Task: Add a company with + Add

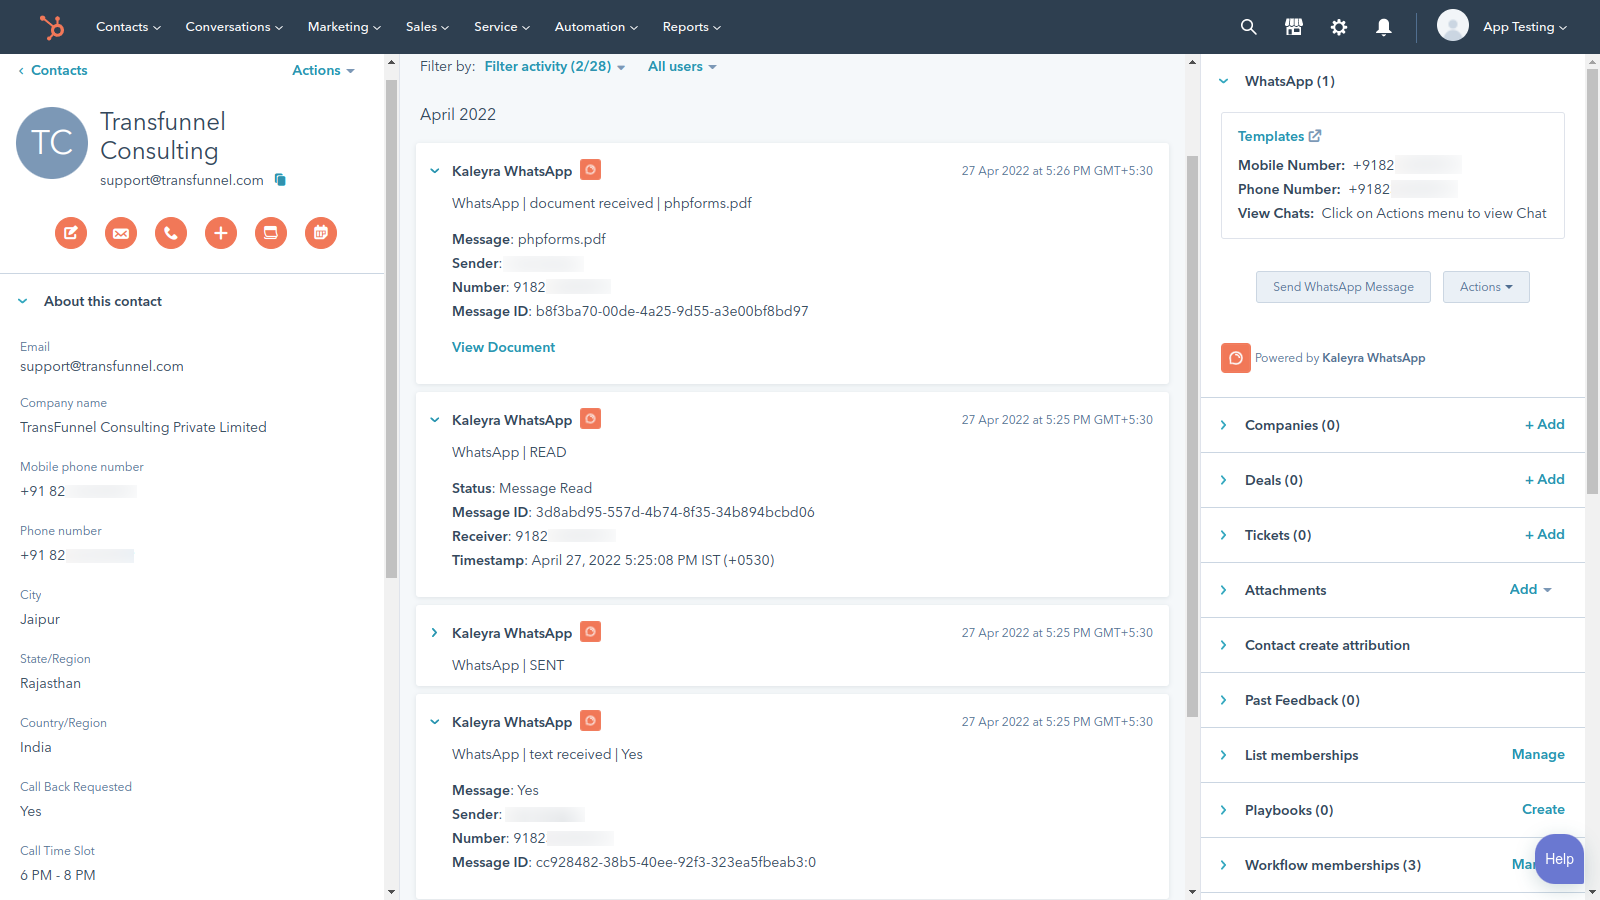Action: (1545, 424)
